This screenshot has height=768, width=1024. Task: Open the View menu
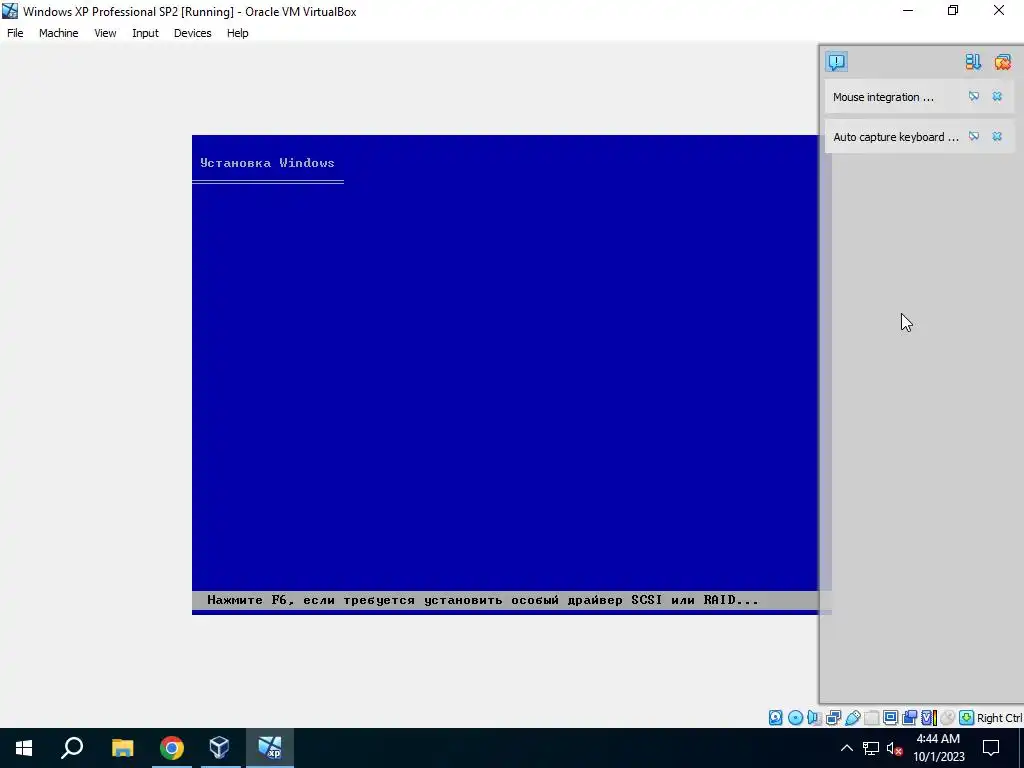coord(105,33)
